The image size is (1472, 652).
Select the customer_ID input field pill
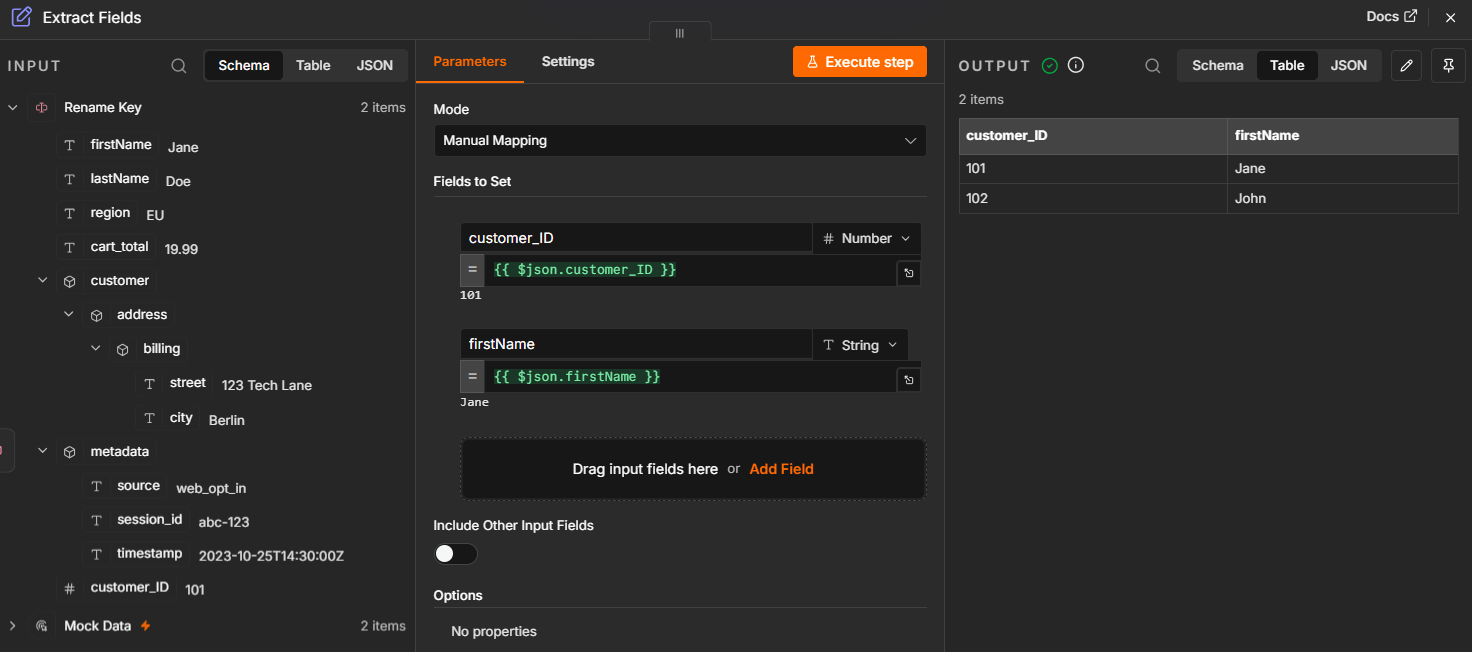(x=130, y=588)
